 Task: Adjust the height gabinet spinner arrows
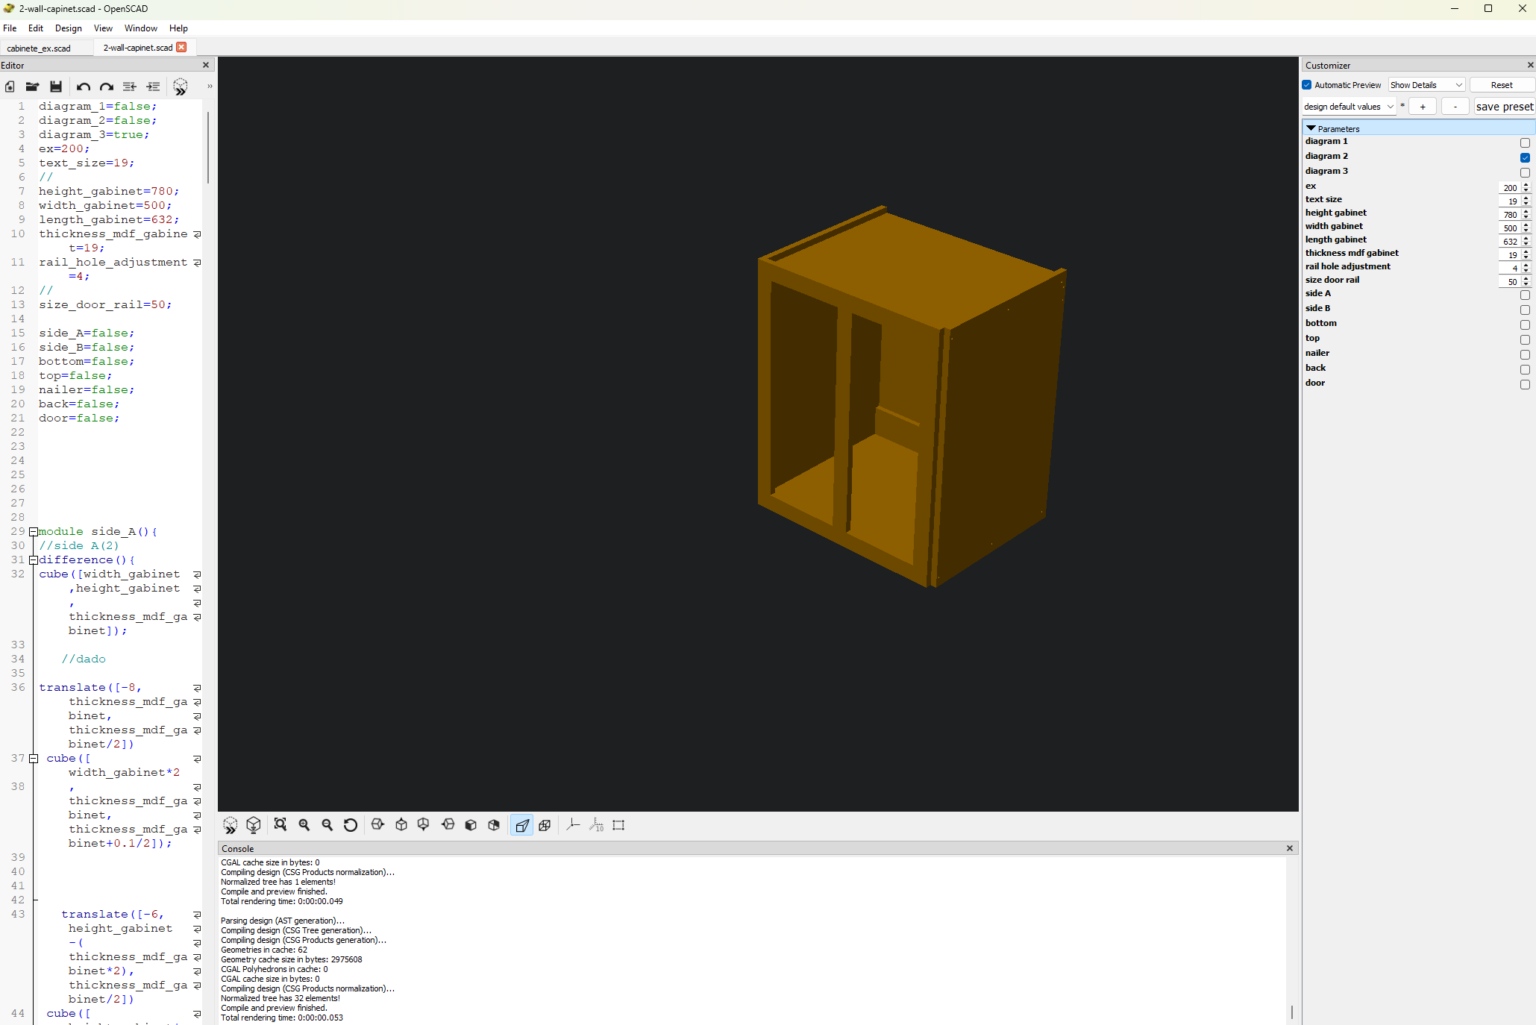(x=1526, y=215)
